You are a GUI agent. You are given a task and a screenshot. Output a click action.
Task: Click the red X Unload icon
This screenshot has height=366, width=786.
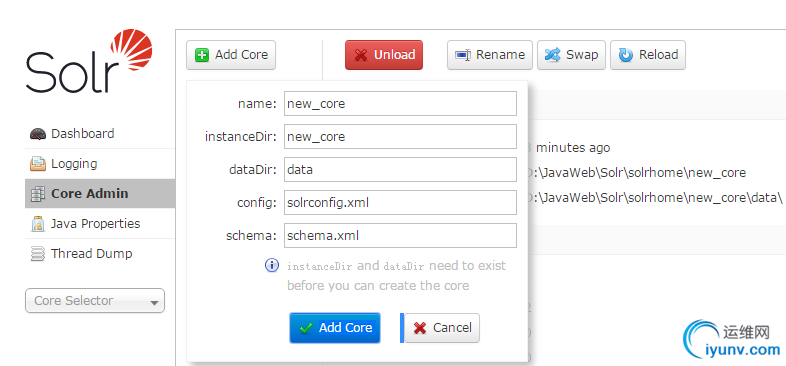pos(360,55)
